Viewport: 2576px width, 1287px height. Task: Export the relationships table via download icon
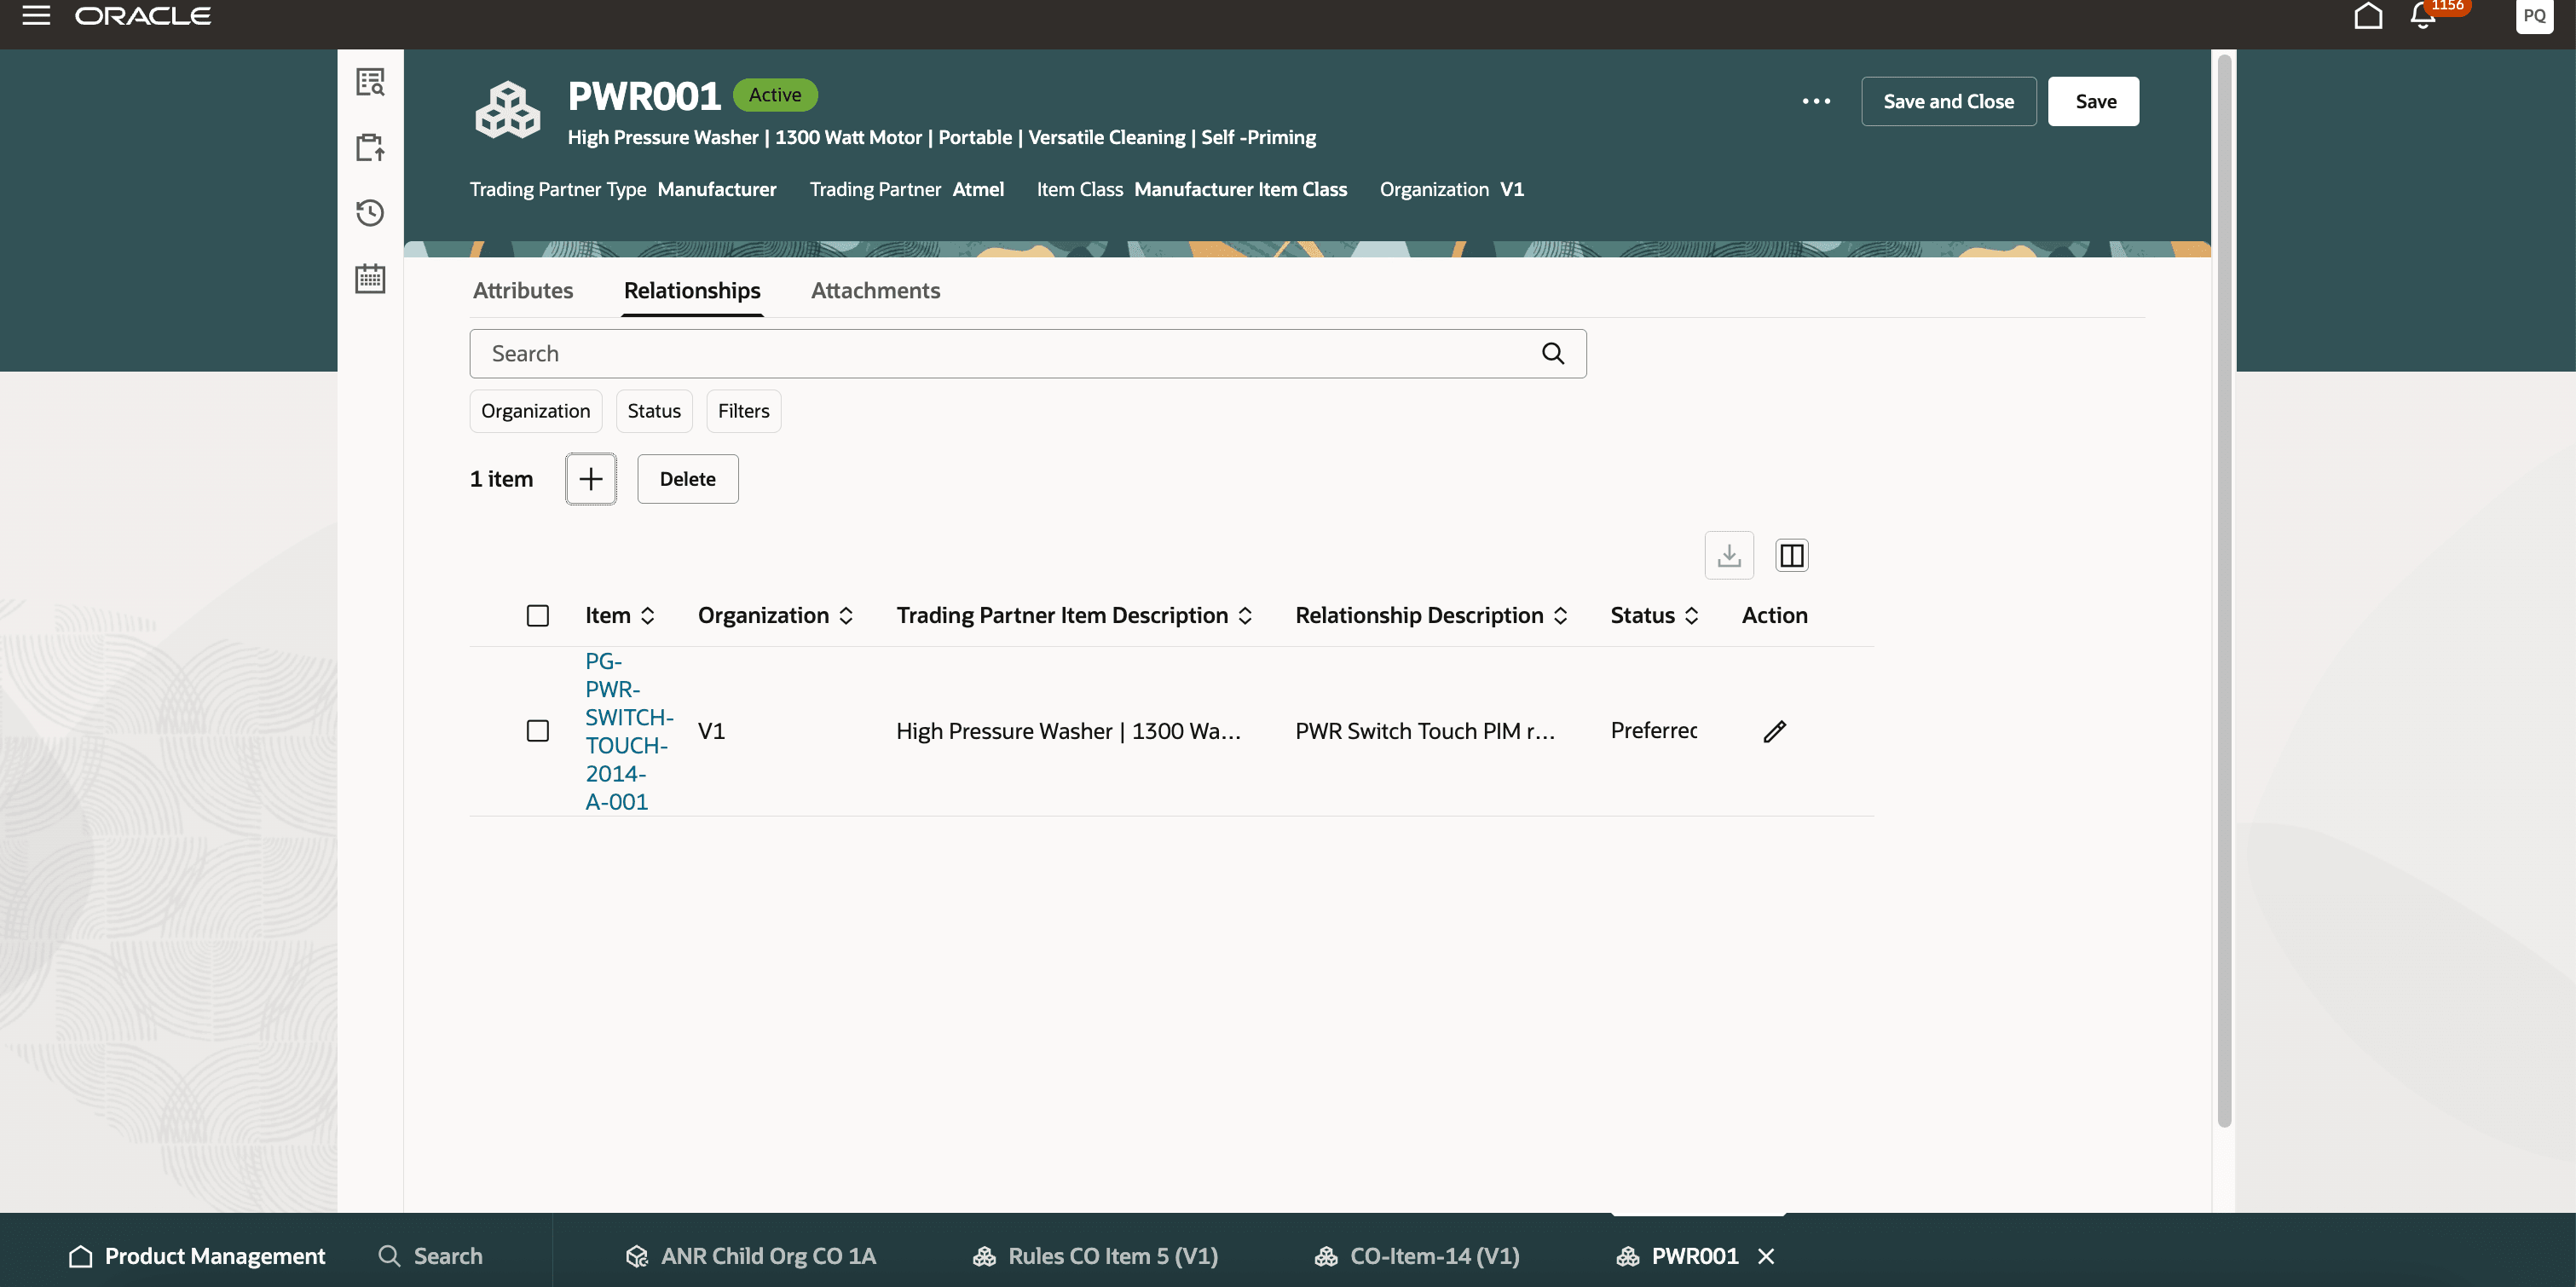(1729, 554)
